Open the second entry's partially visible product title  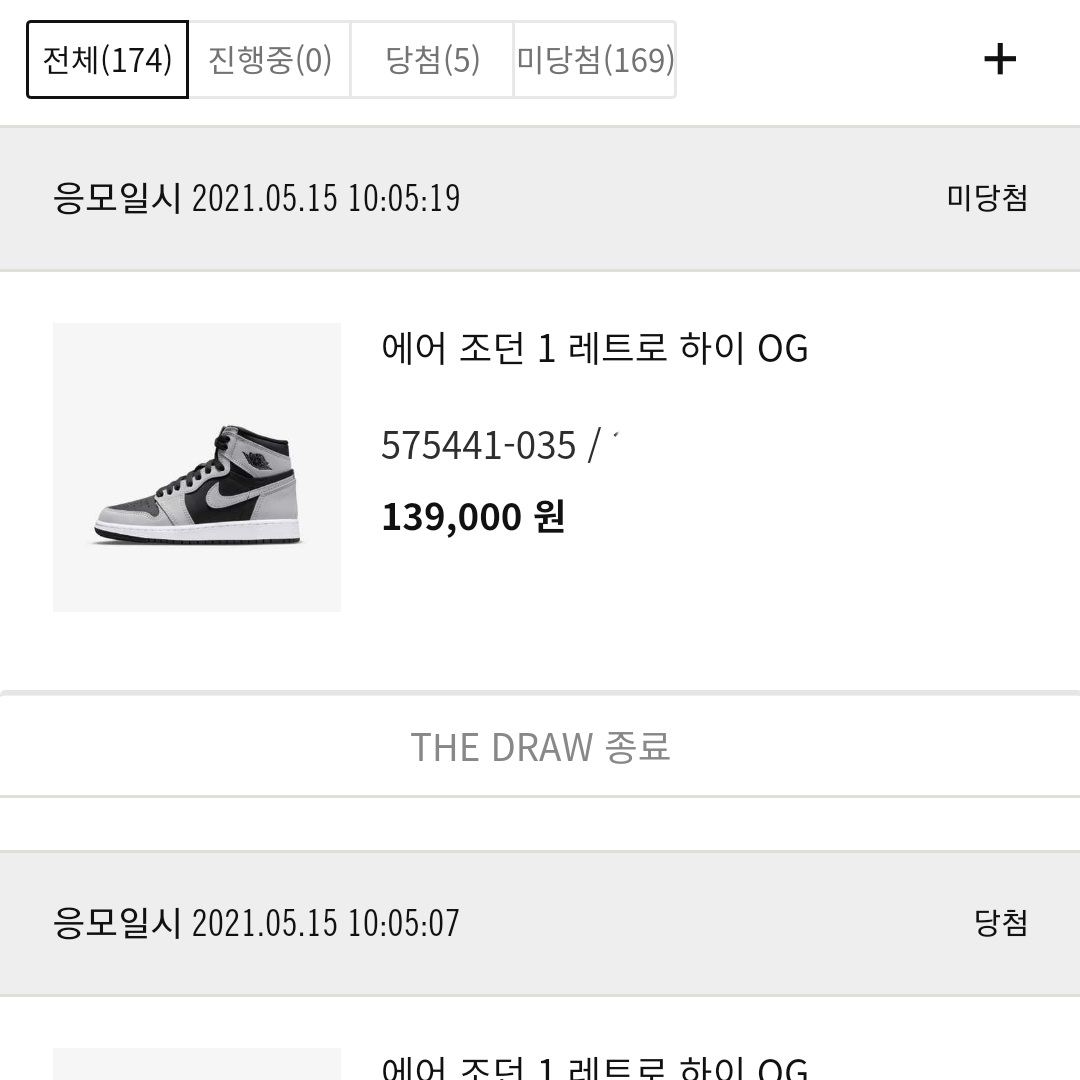pos(595,1066)
